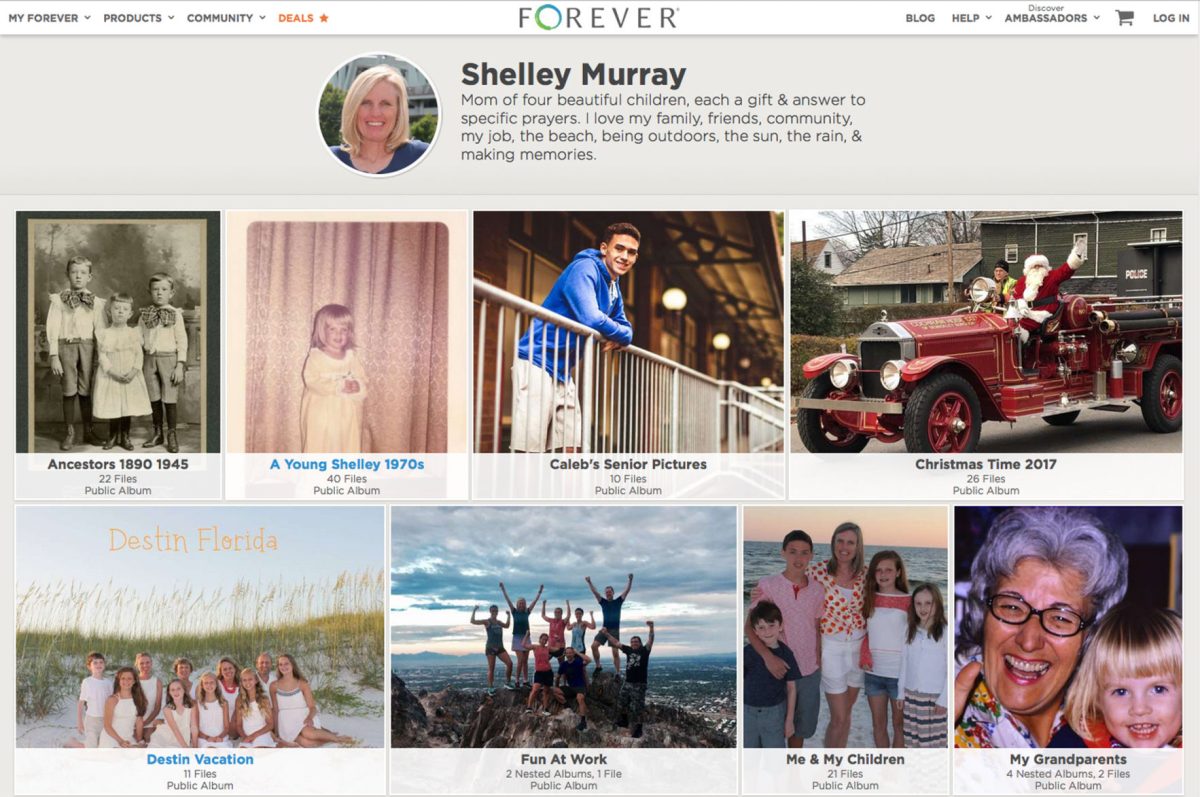Open the My Grandparents album photo
The image size is (1200, 797).
(x=1068, y=627)
